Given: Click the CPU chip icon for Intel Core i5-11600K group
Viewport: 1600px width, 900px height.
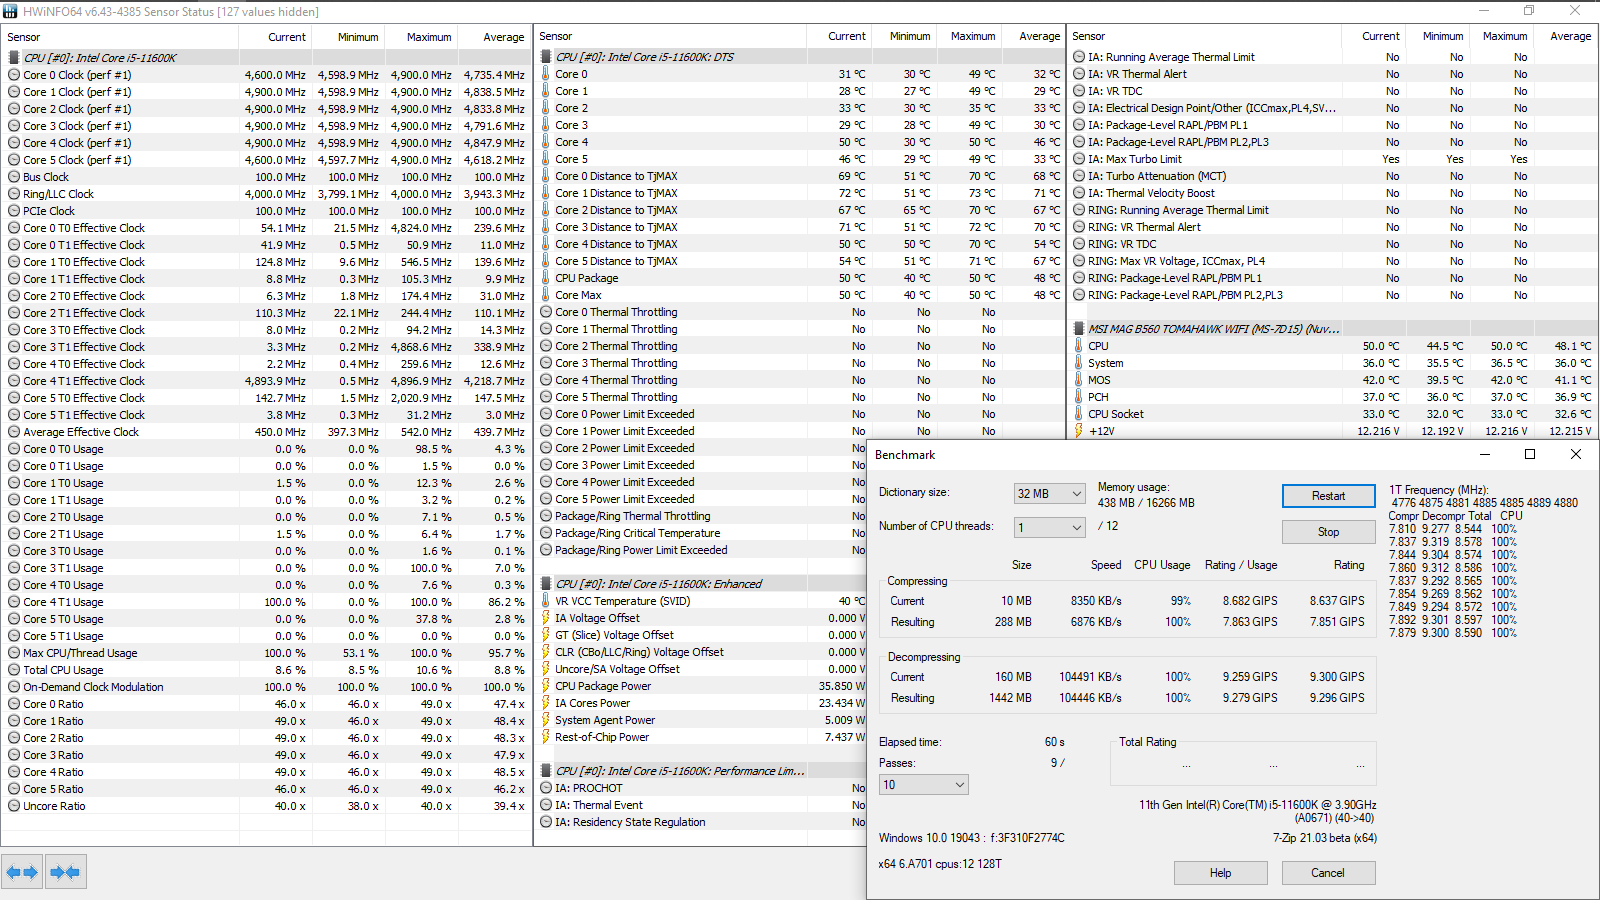Looking at the screenshot, I should point(14,58).
